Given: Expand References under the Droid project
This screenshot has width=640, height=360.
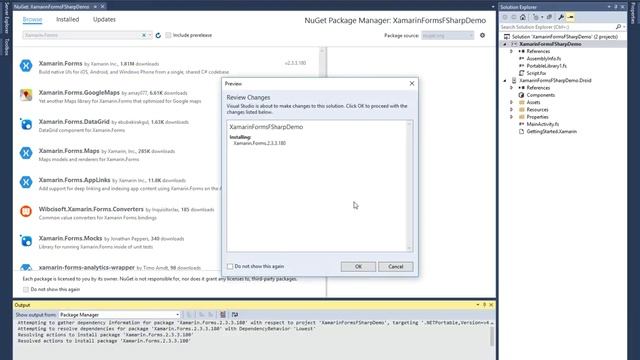Looking at the screenshot, I should pyautogui.click(x=511, y=88).
